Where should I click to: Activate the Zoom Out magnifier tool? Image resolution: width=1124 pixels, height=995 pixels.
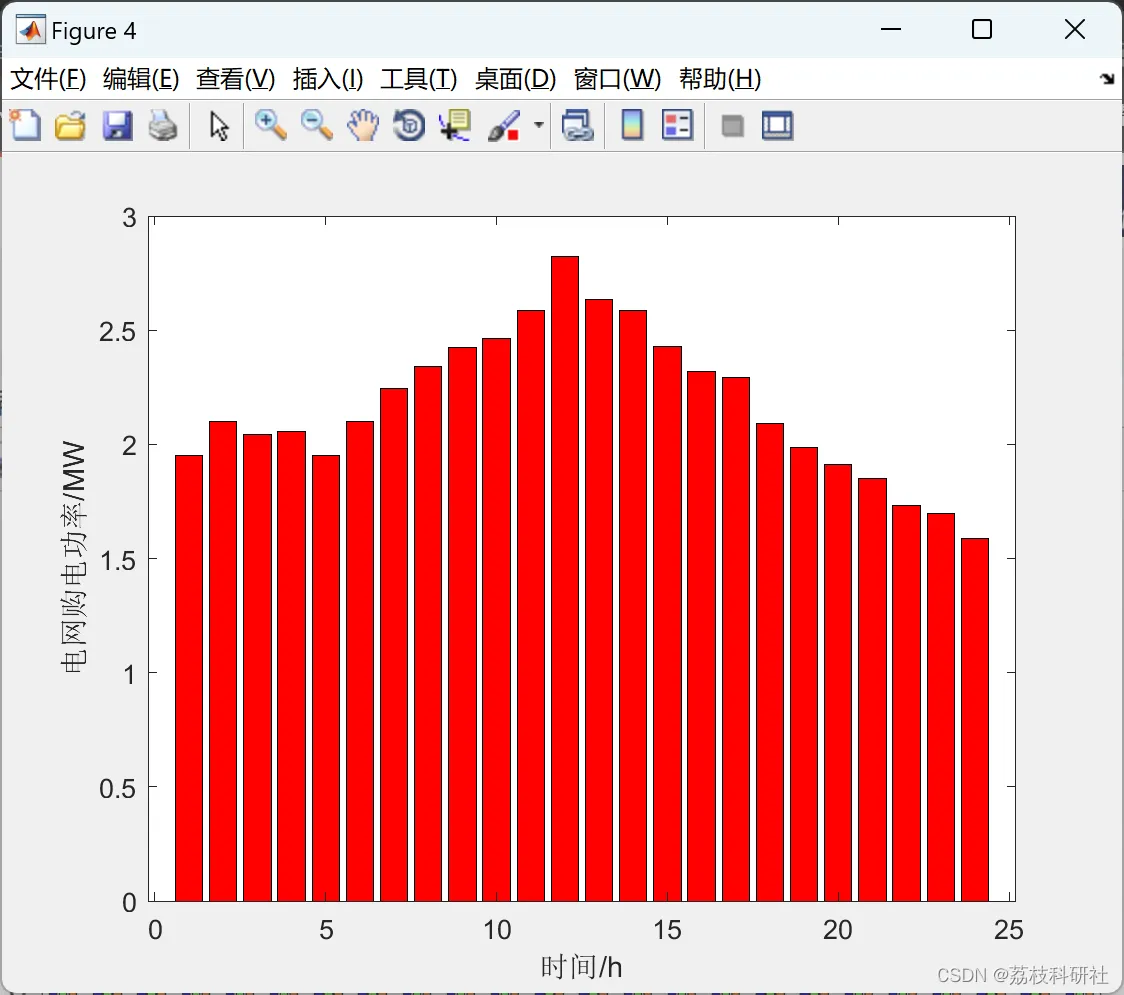tap(316, 125)
